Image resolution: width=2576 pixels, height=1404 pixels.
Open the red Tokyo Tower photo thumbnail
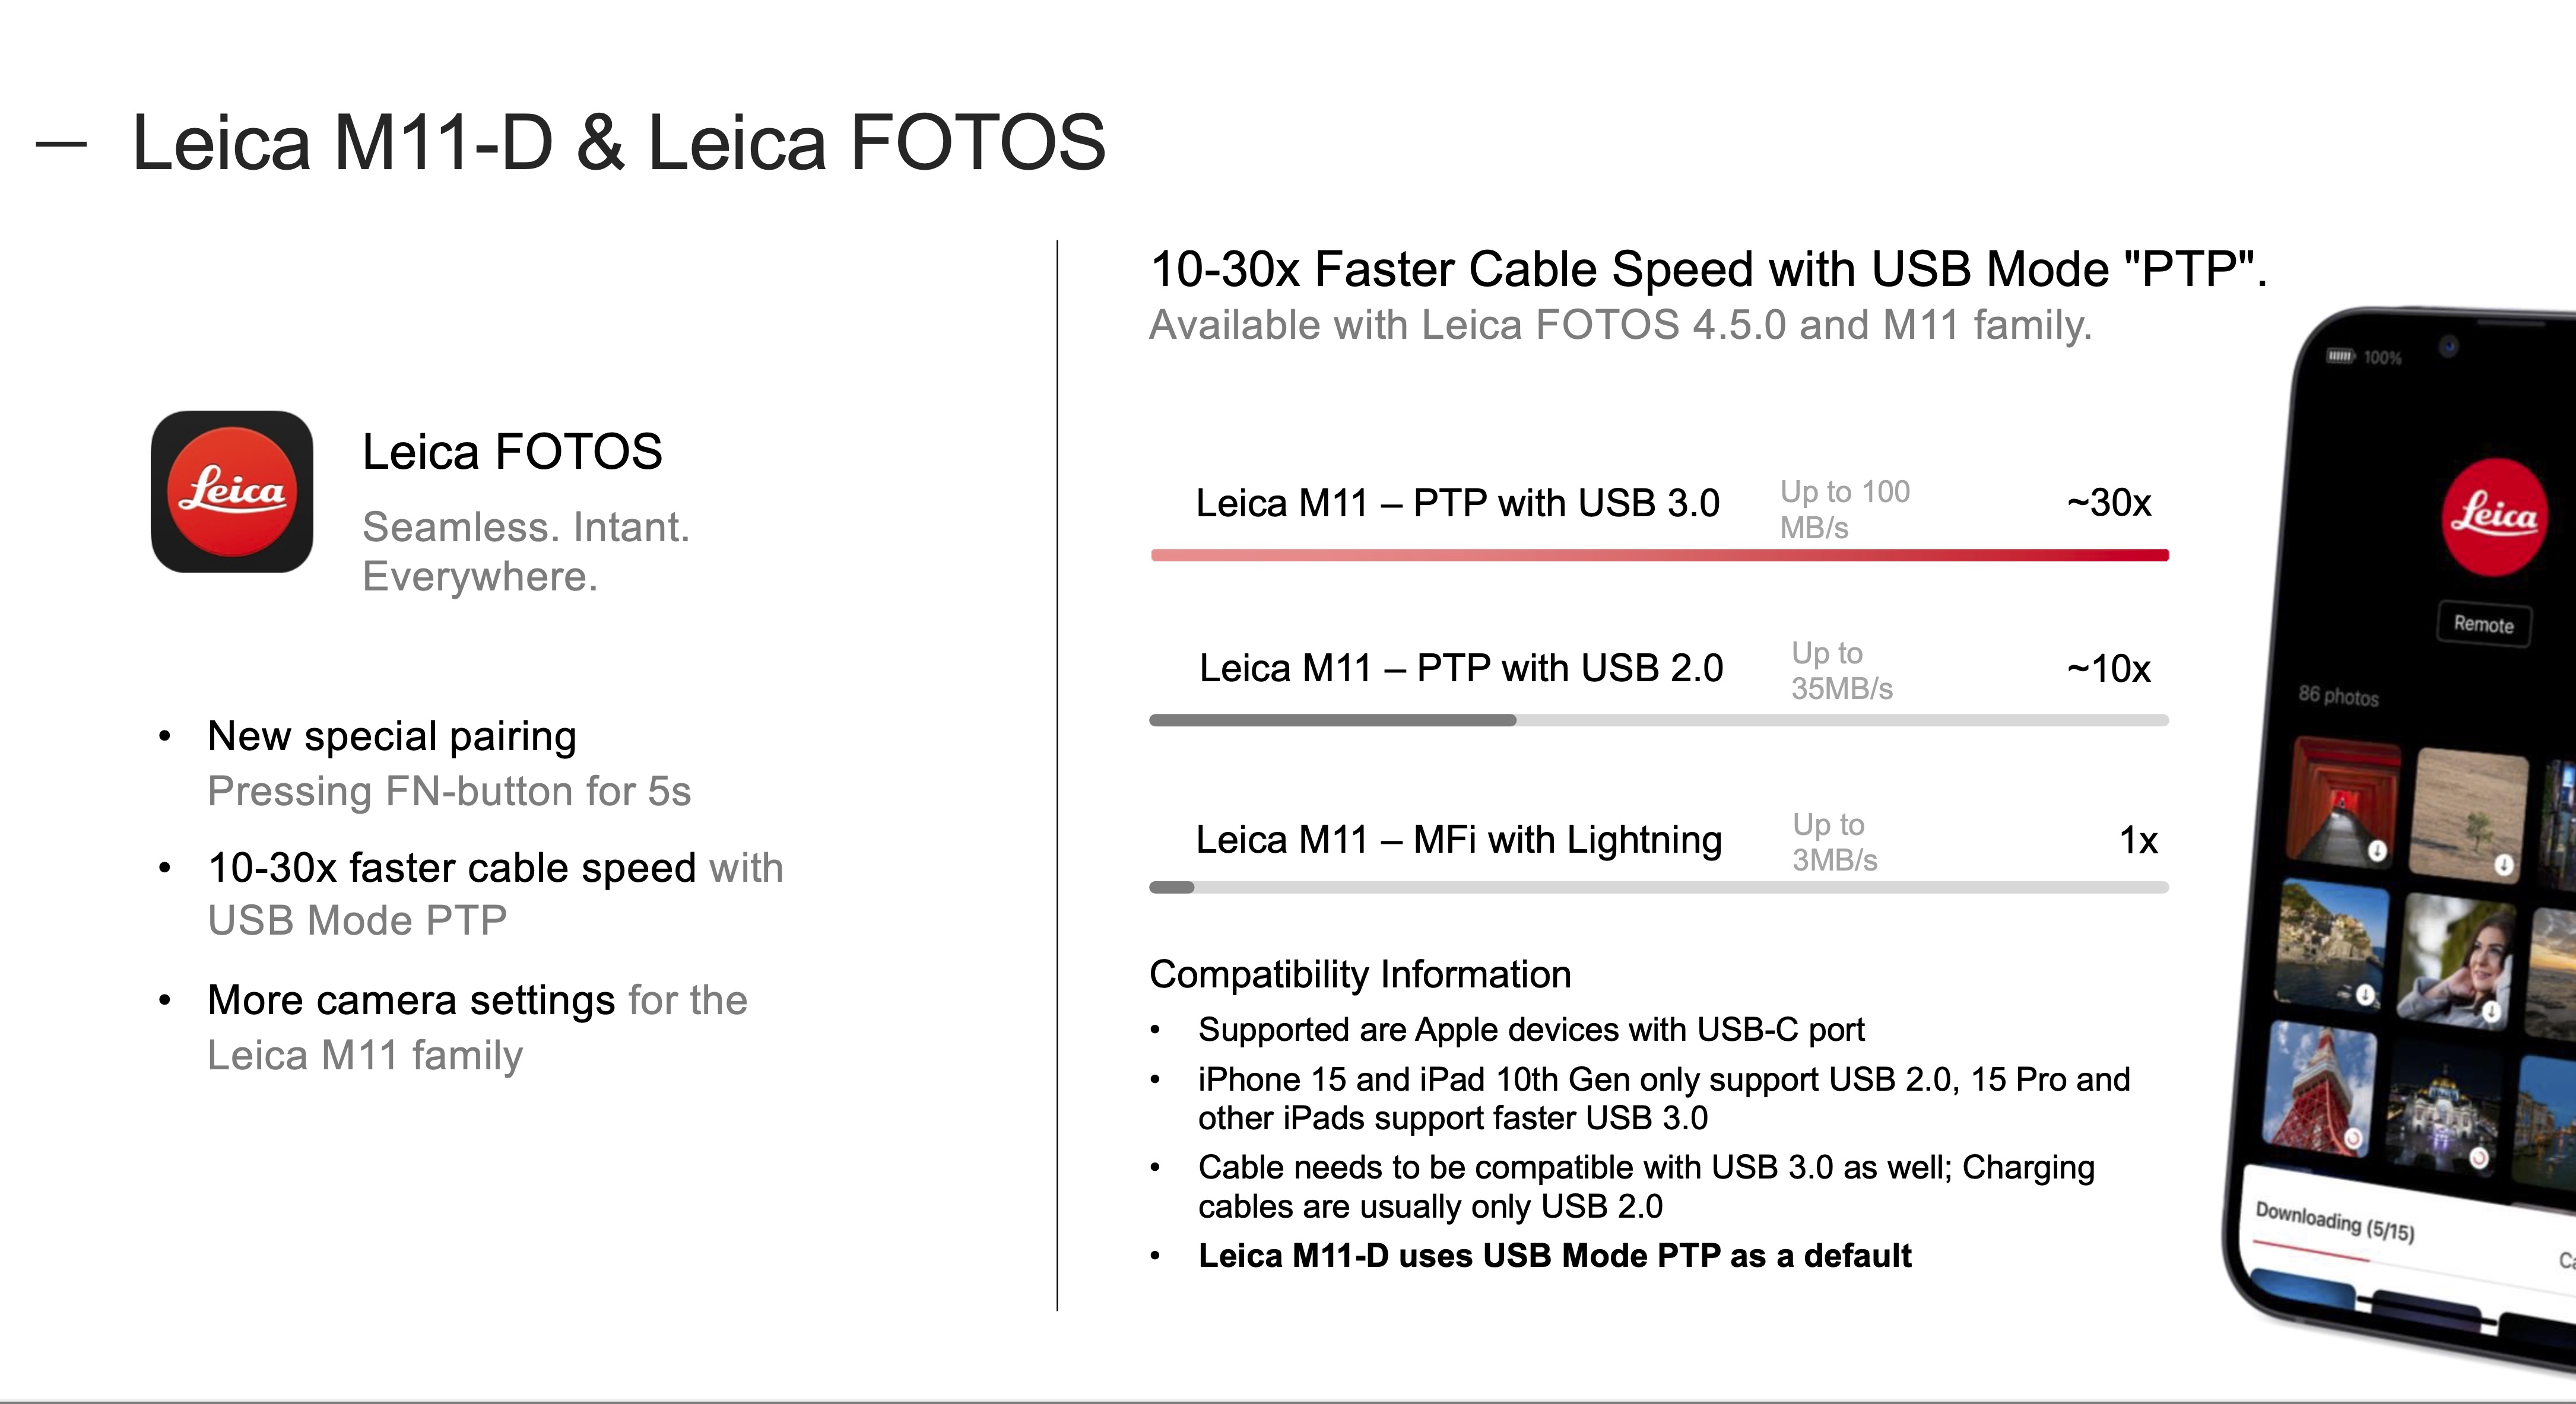[x=2320, y=1087]
